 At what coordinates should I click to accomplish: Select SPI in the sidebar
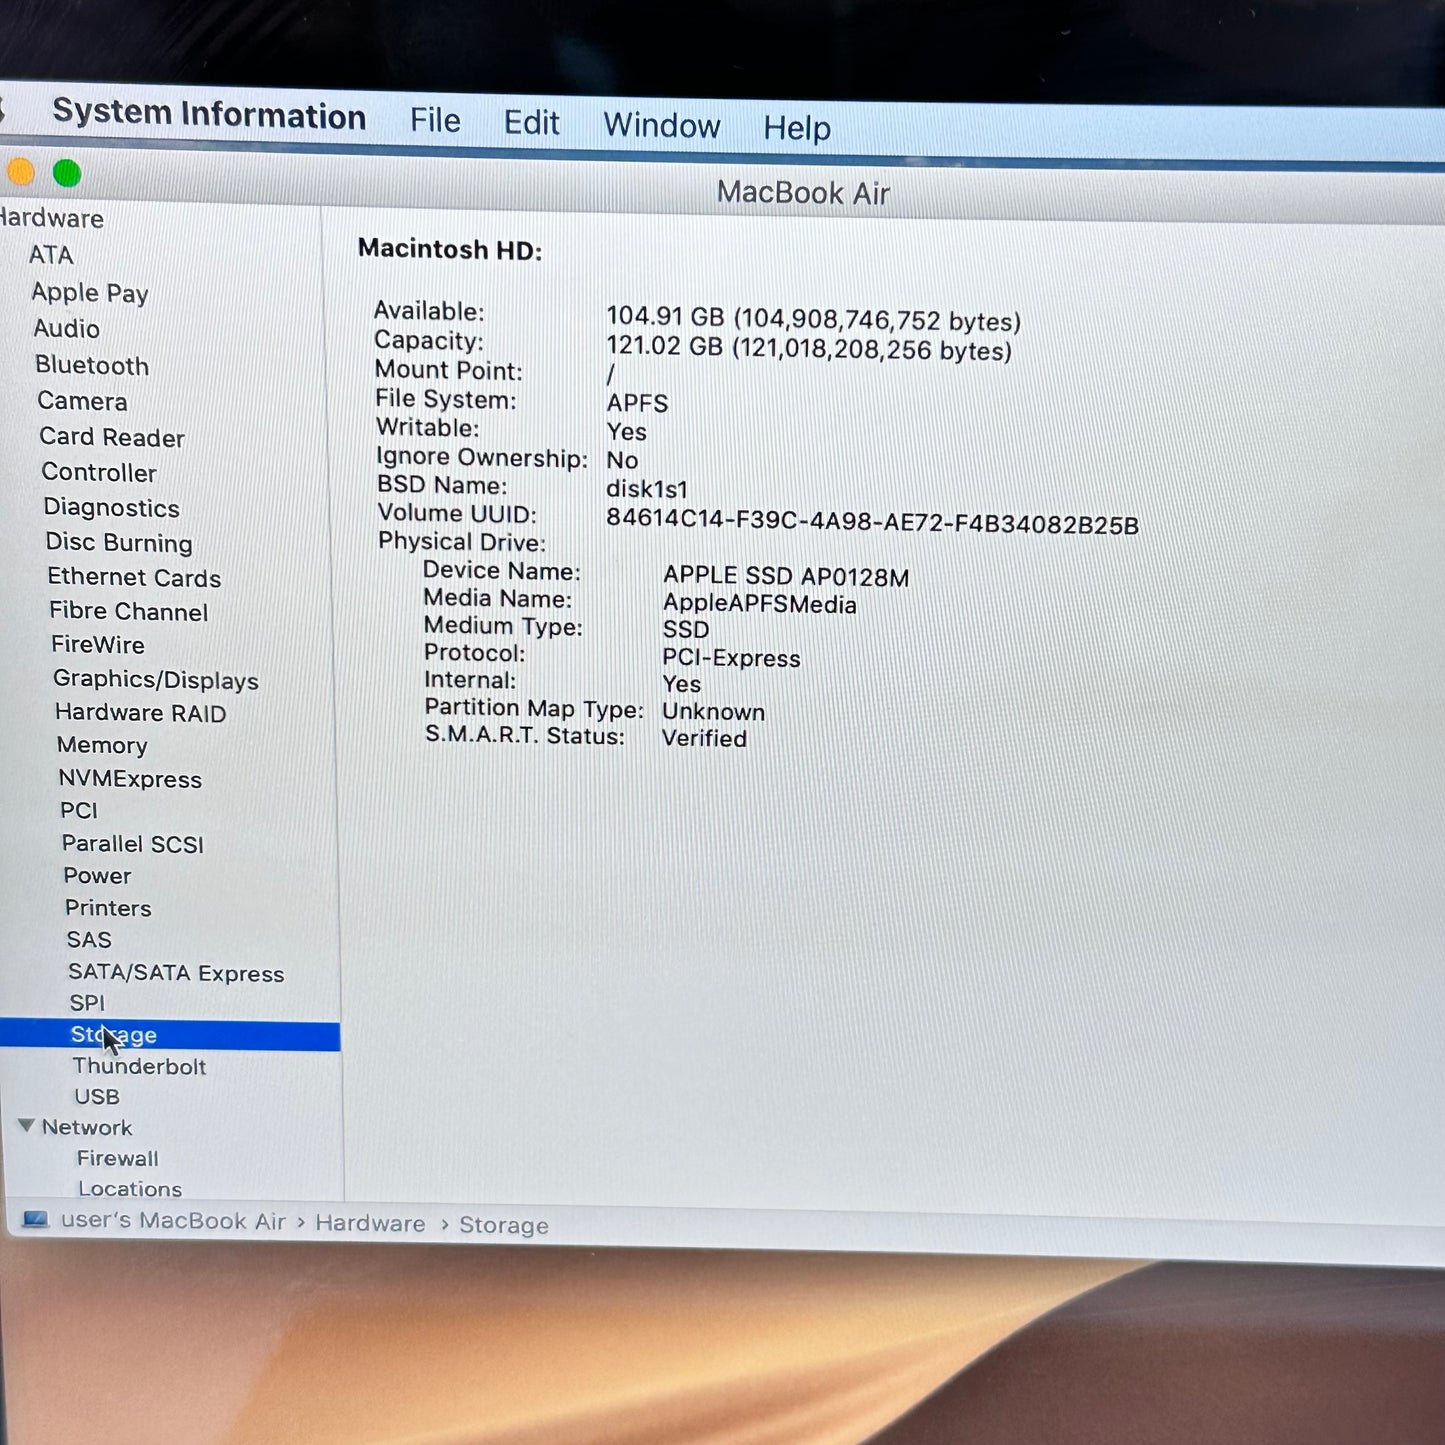(87, 1002)
